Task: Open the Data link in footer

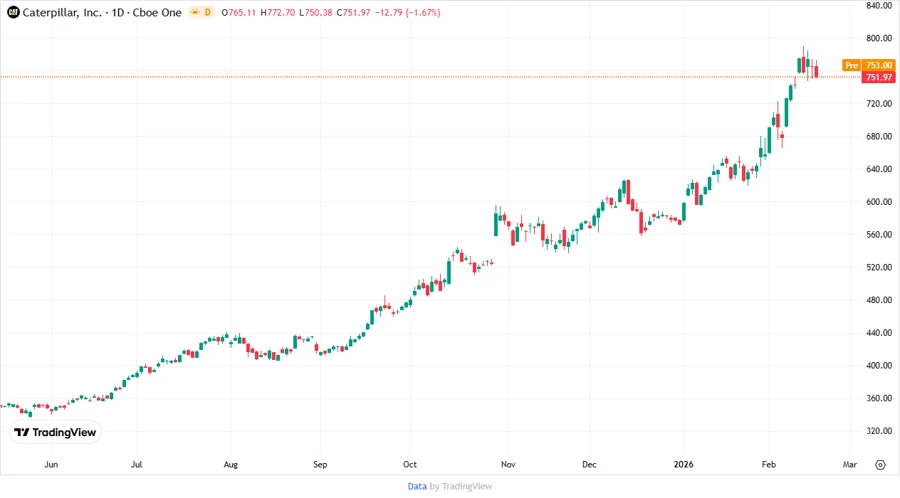Action: click(x=417, y=486)
